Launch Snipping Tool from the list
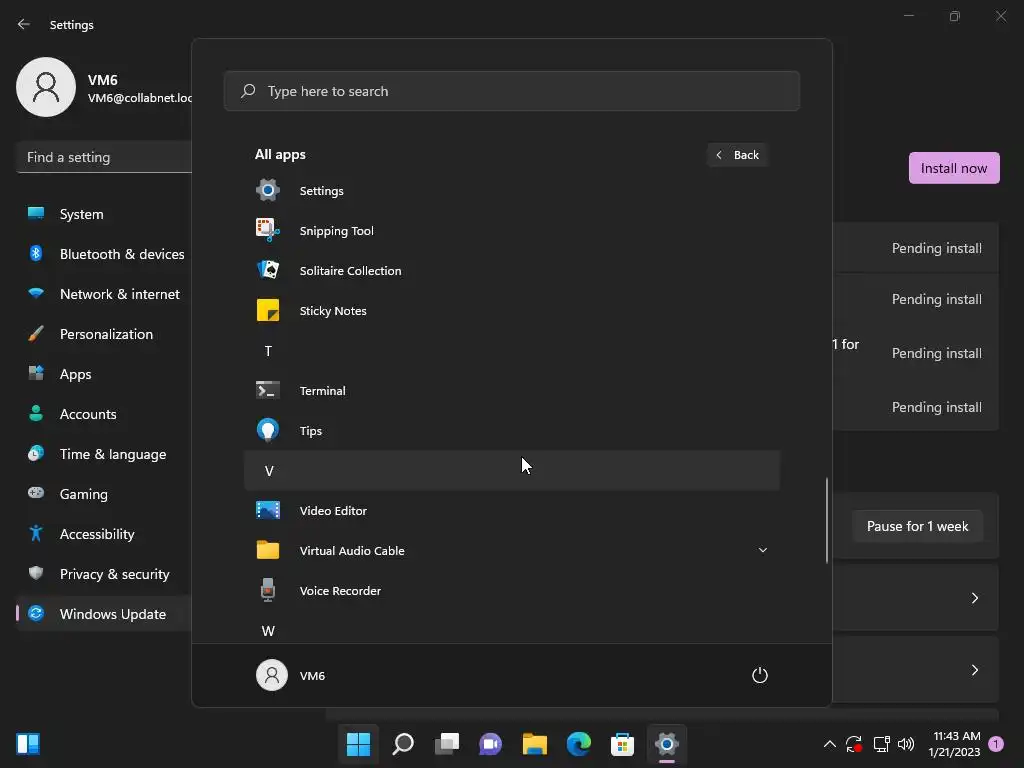This screenshot has height=768, width=1024. (512, 231)
